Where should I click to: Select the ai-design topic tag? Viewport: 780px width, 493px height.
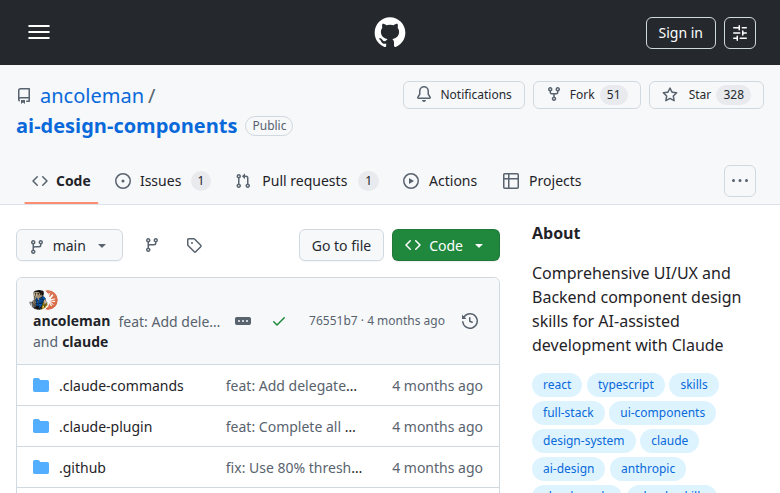click(x=569, y=469)
